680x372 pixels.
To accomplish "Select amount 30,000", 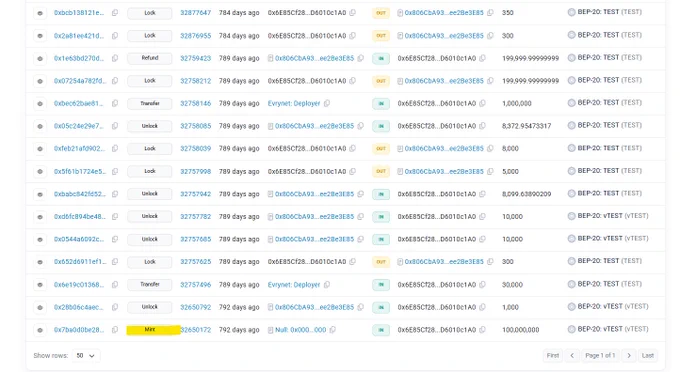I will click(512, 285).
